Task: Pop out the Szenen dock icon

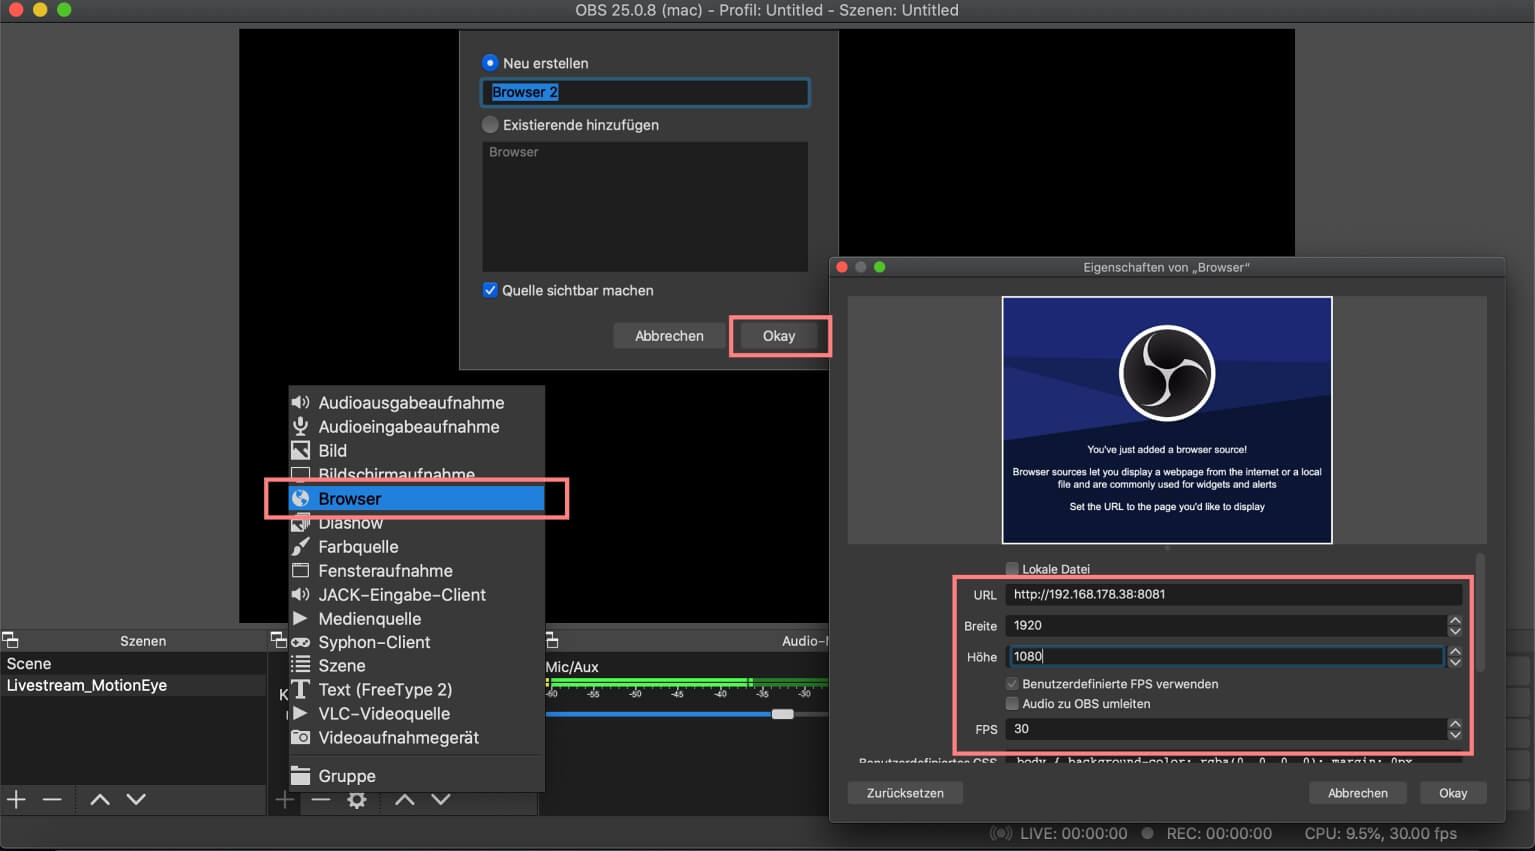Action: (x=10, y=640)
